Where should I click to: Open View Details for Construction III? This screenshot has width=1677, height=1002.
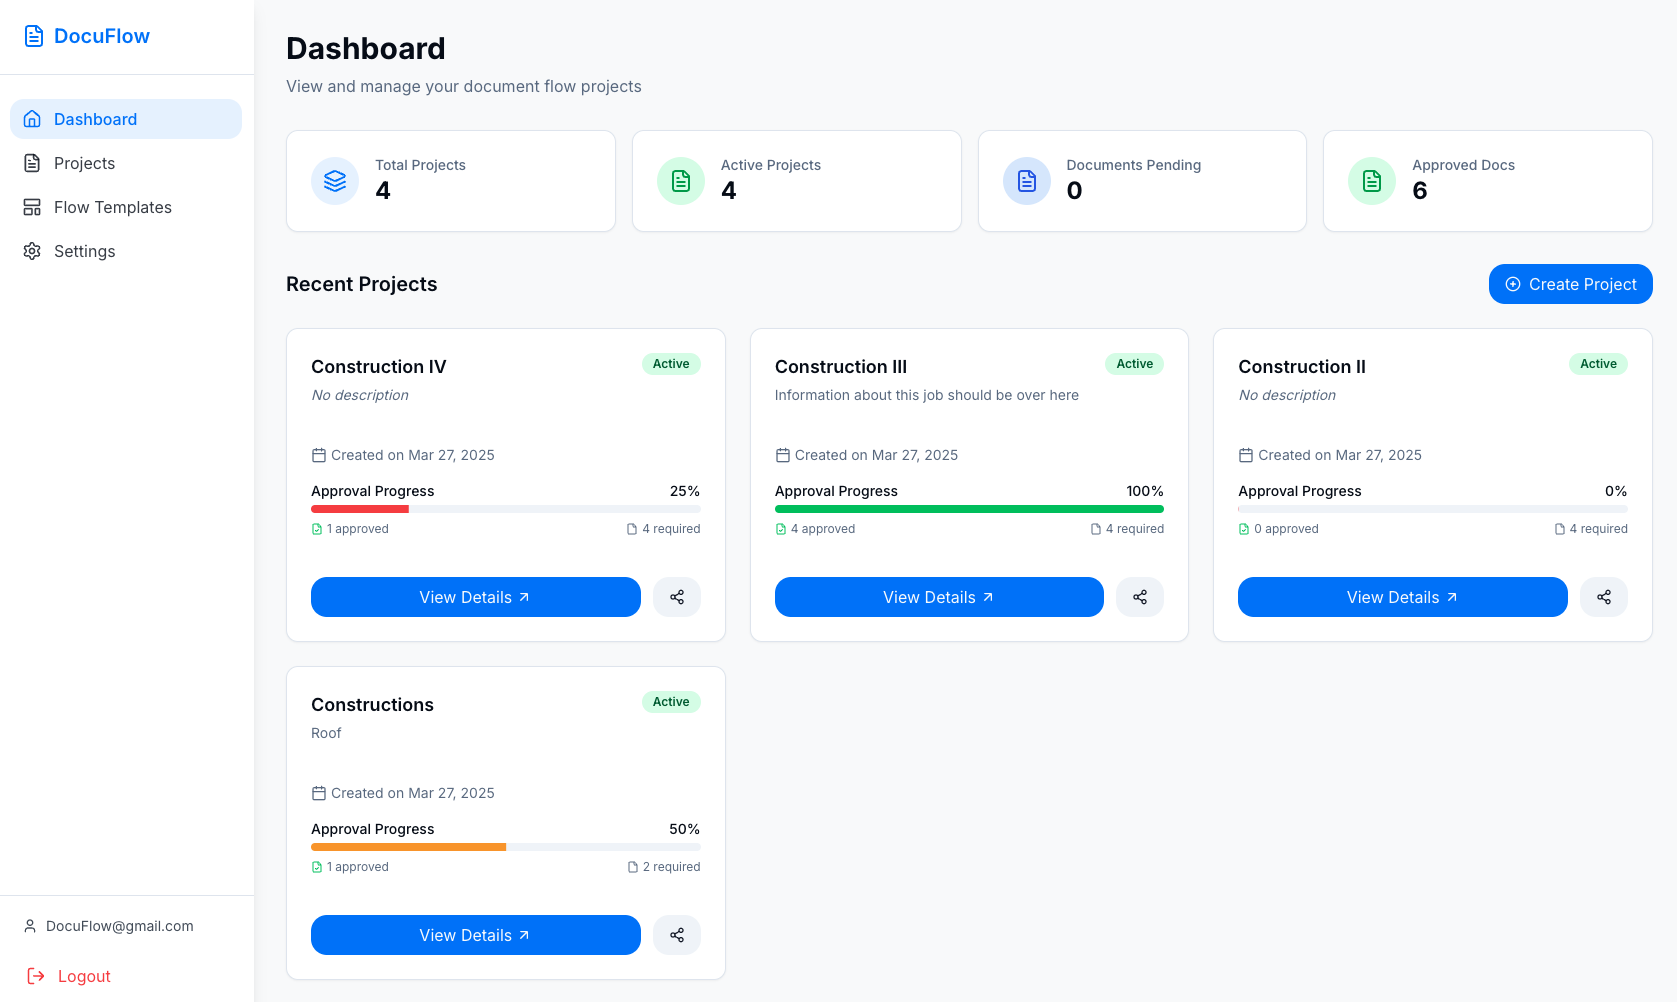tap(938, 597)
